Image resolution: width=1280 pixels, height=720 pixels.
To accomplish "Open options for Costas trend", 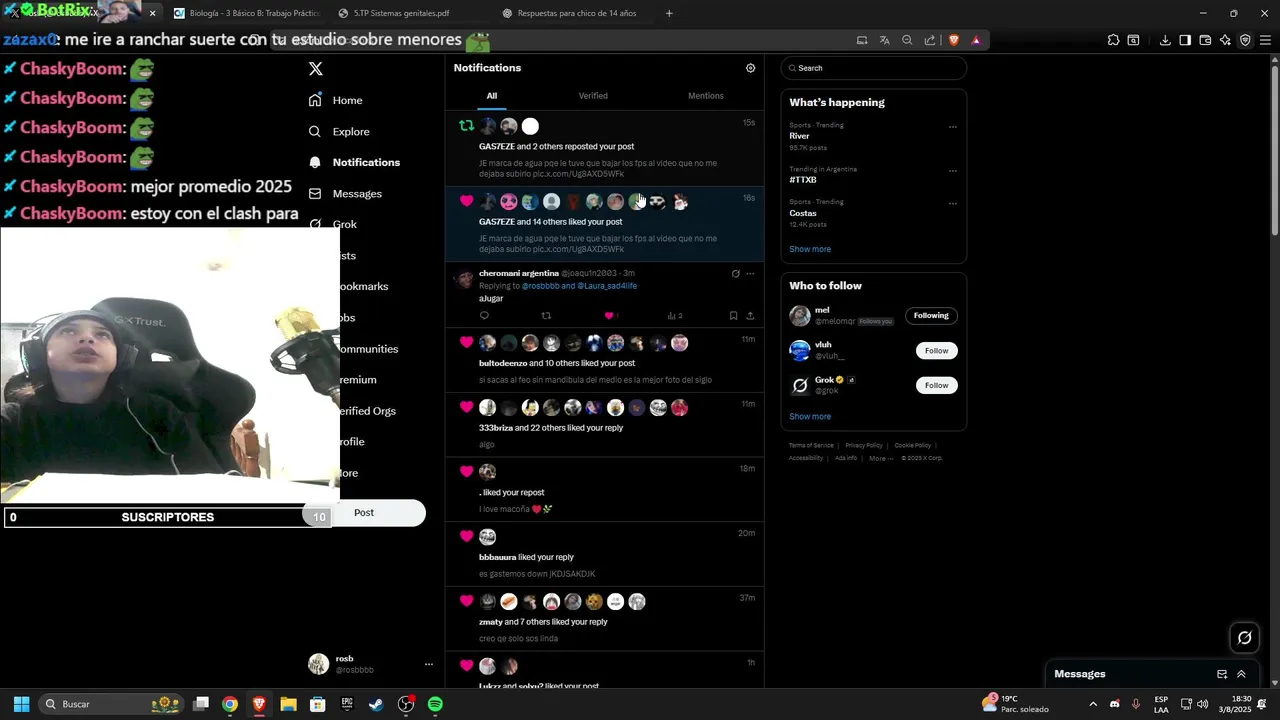I will (x=953, y=204).
